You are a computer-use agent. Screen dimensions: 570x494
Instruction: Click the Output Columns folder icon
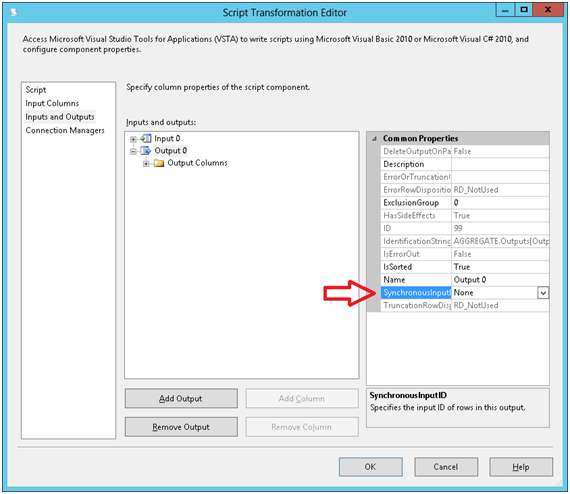tap(159, 163)
